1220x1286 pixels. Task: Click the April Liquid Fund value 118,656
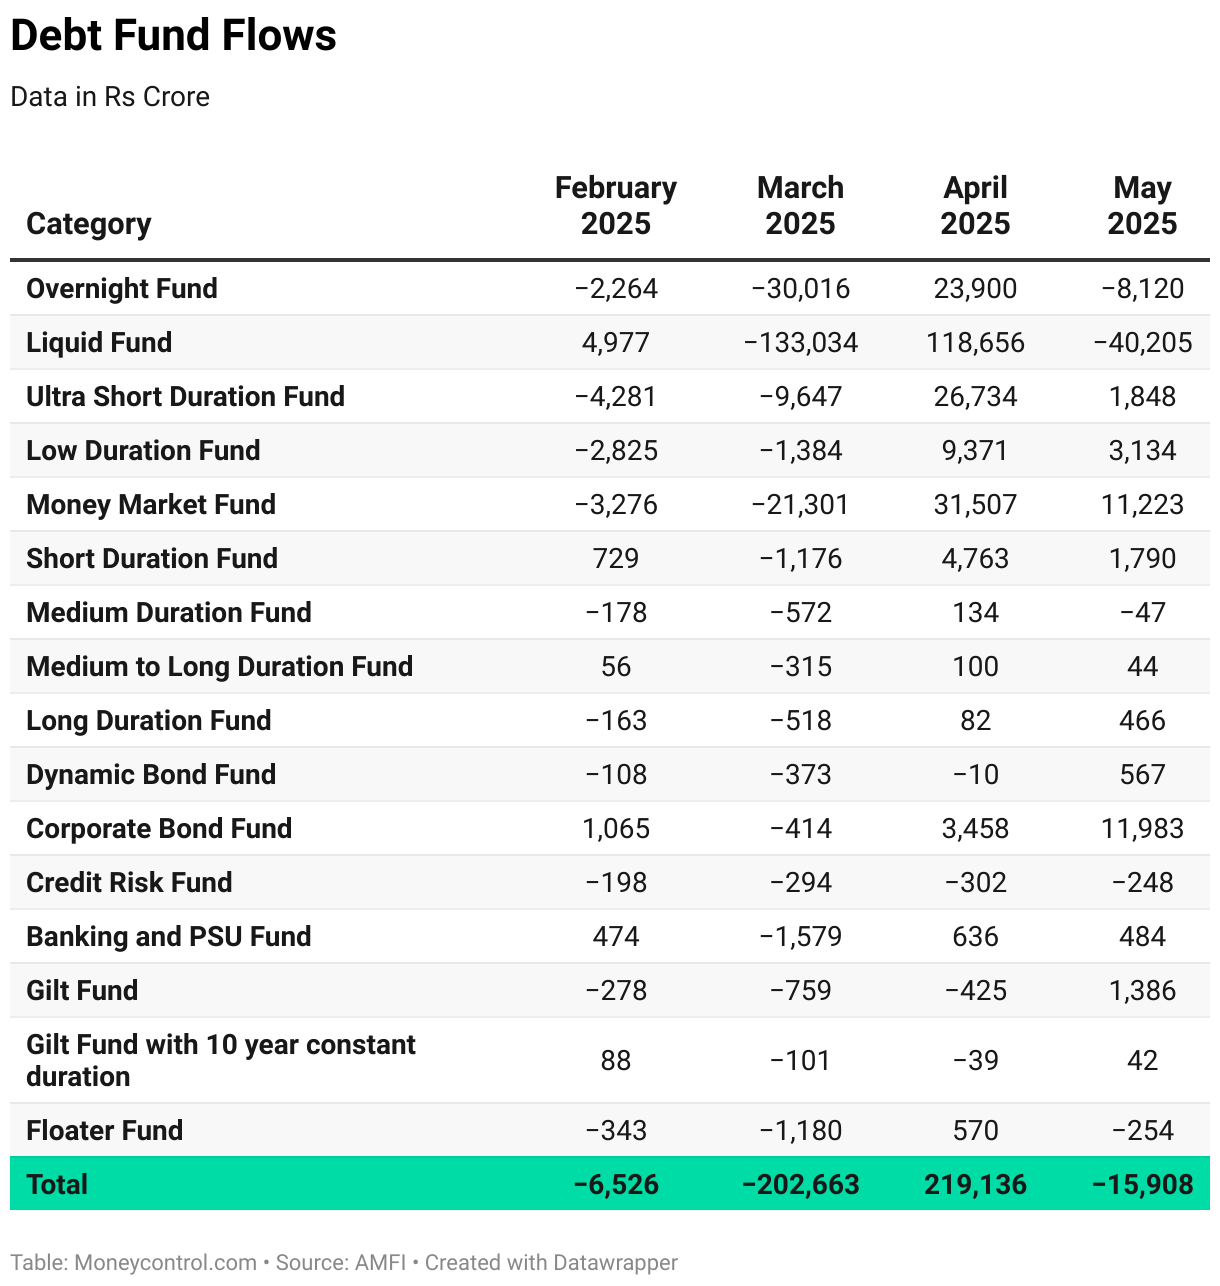(975, 343)
